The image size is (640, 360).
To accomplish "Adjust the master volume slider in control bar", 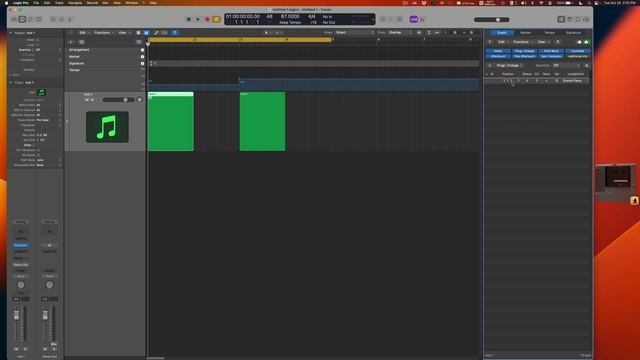I will coord(491,20).
